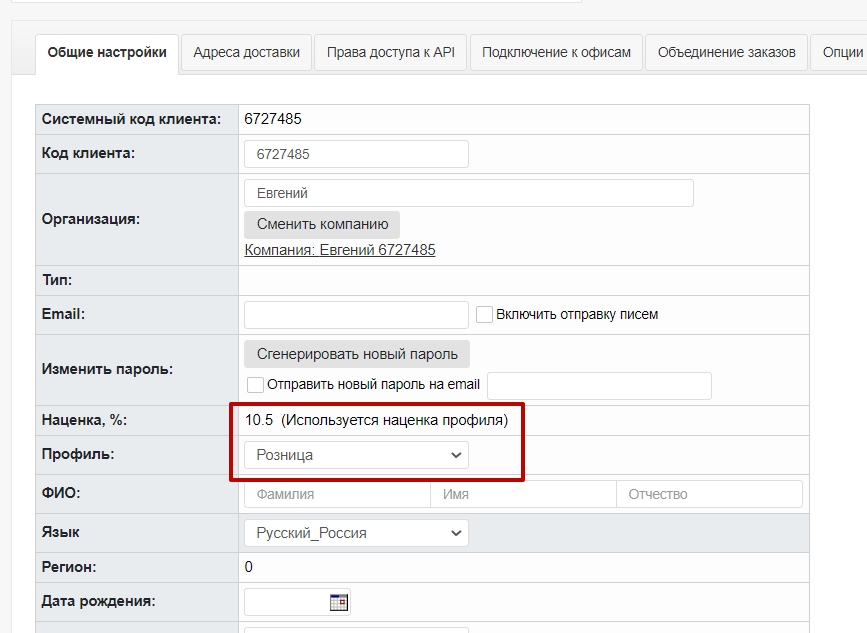The height and width of the screenshot is (633, 867).
Task: Click text Используется наценка профиля
Action: coord(394,420)
